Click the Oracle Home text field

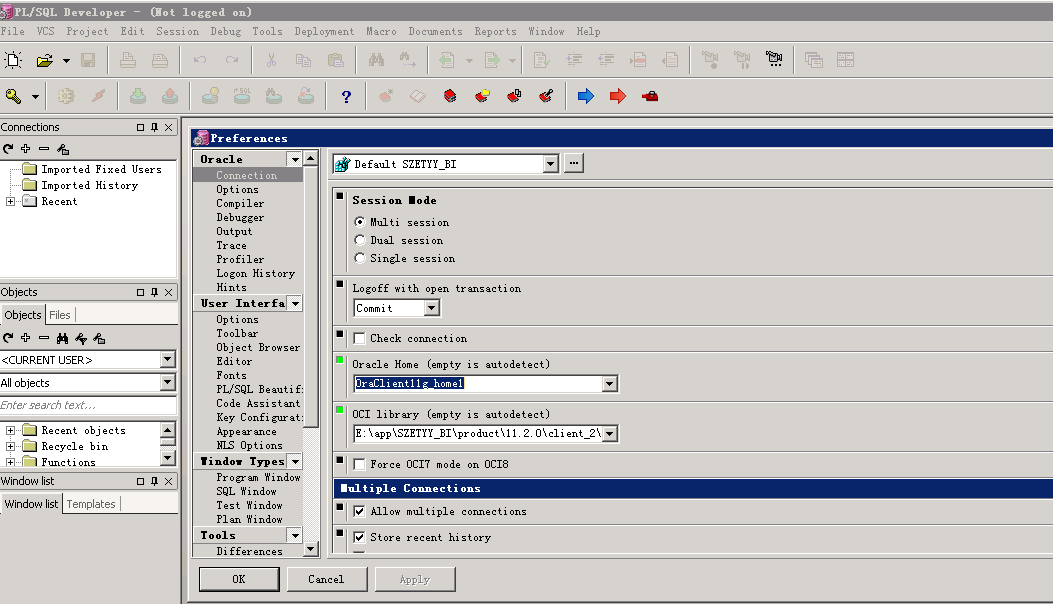(478, 384)
